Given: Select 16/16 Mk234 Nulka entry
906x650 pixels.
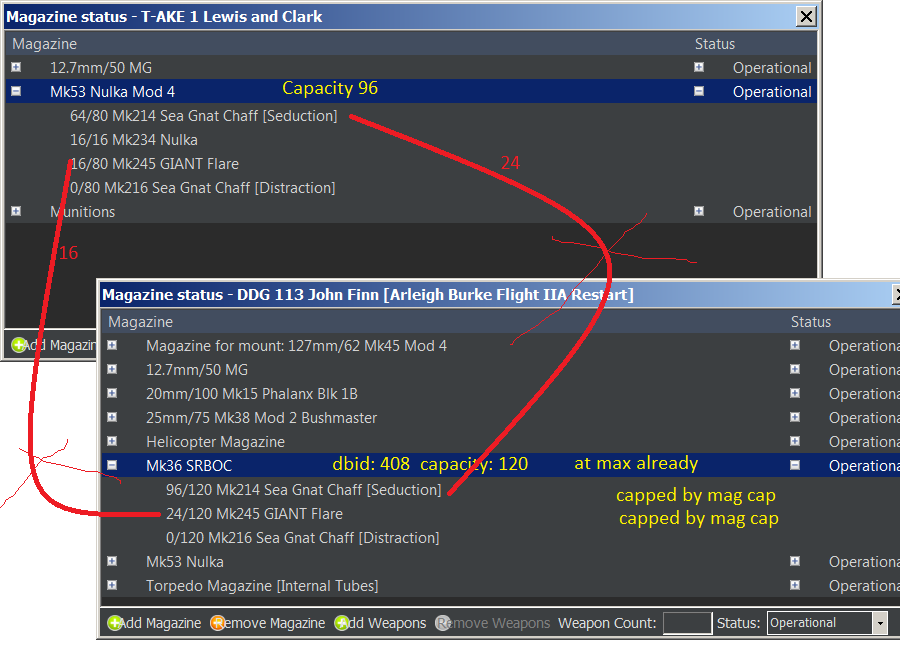Looking at the screenshot, I should (133, 140).
